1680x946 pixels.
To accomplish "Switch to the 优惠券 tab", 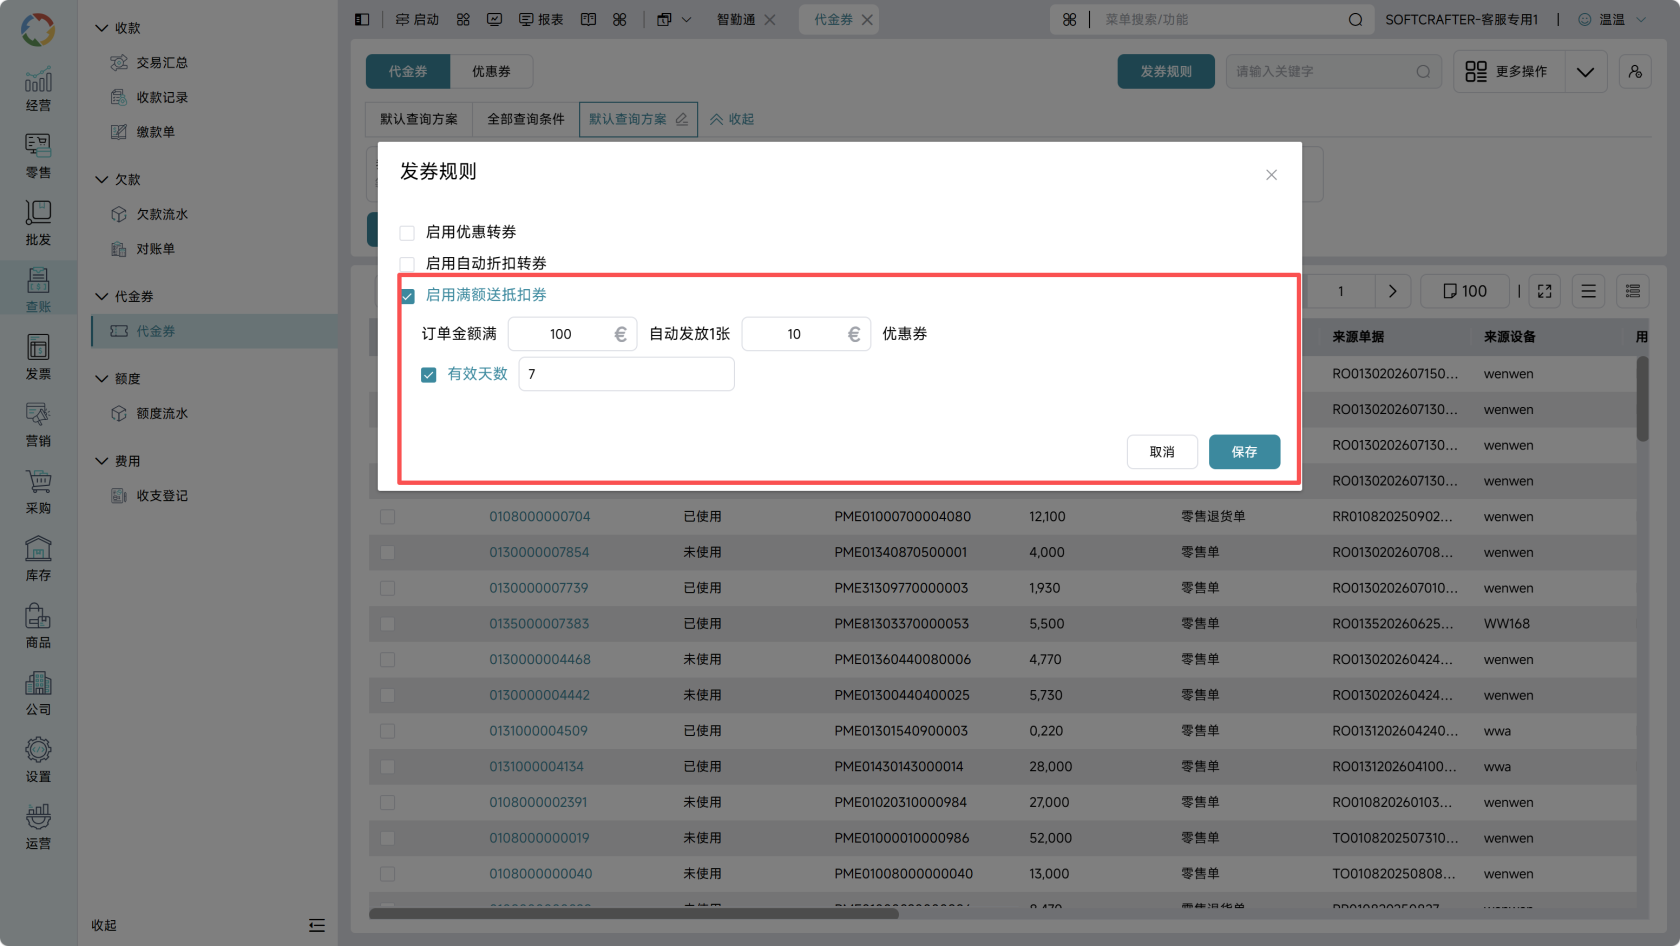I will [491, 72].
